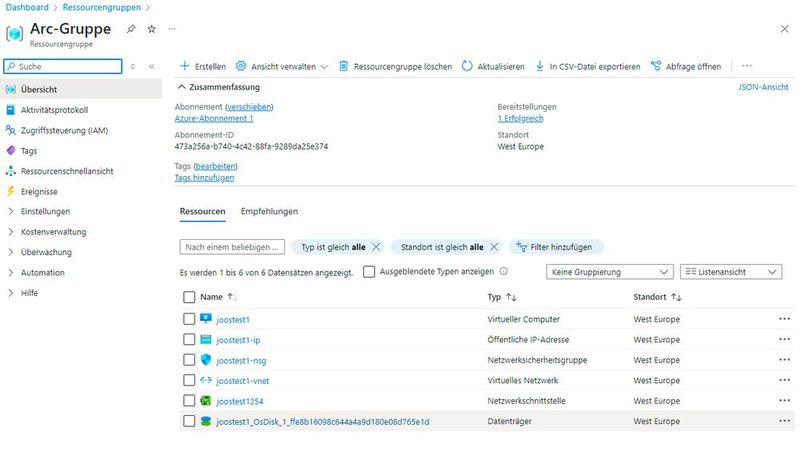Click the network interface icon for joostest1254
This screenshot has height=456, width=800.
[206, 400]
